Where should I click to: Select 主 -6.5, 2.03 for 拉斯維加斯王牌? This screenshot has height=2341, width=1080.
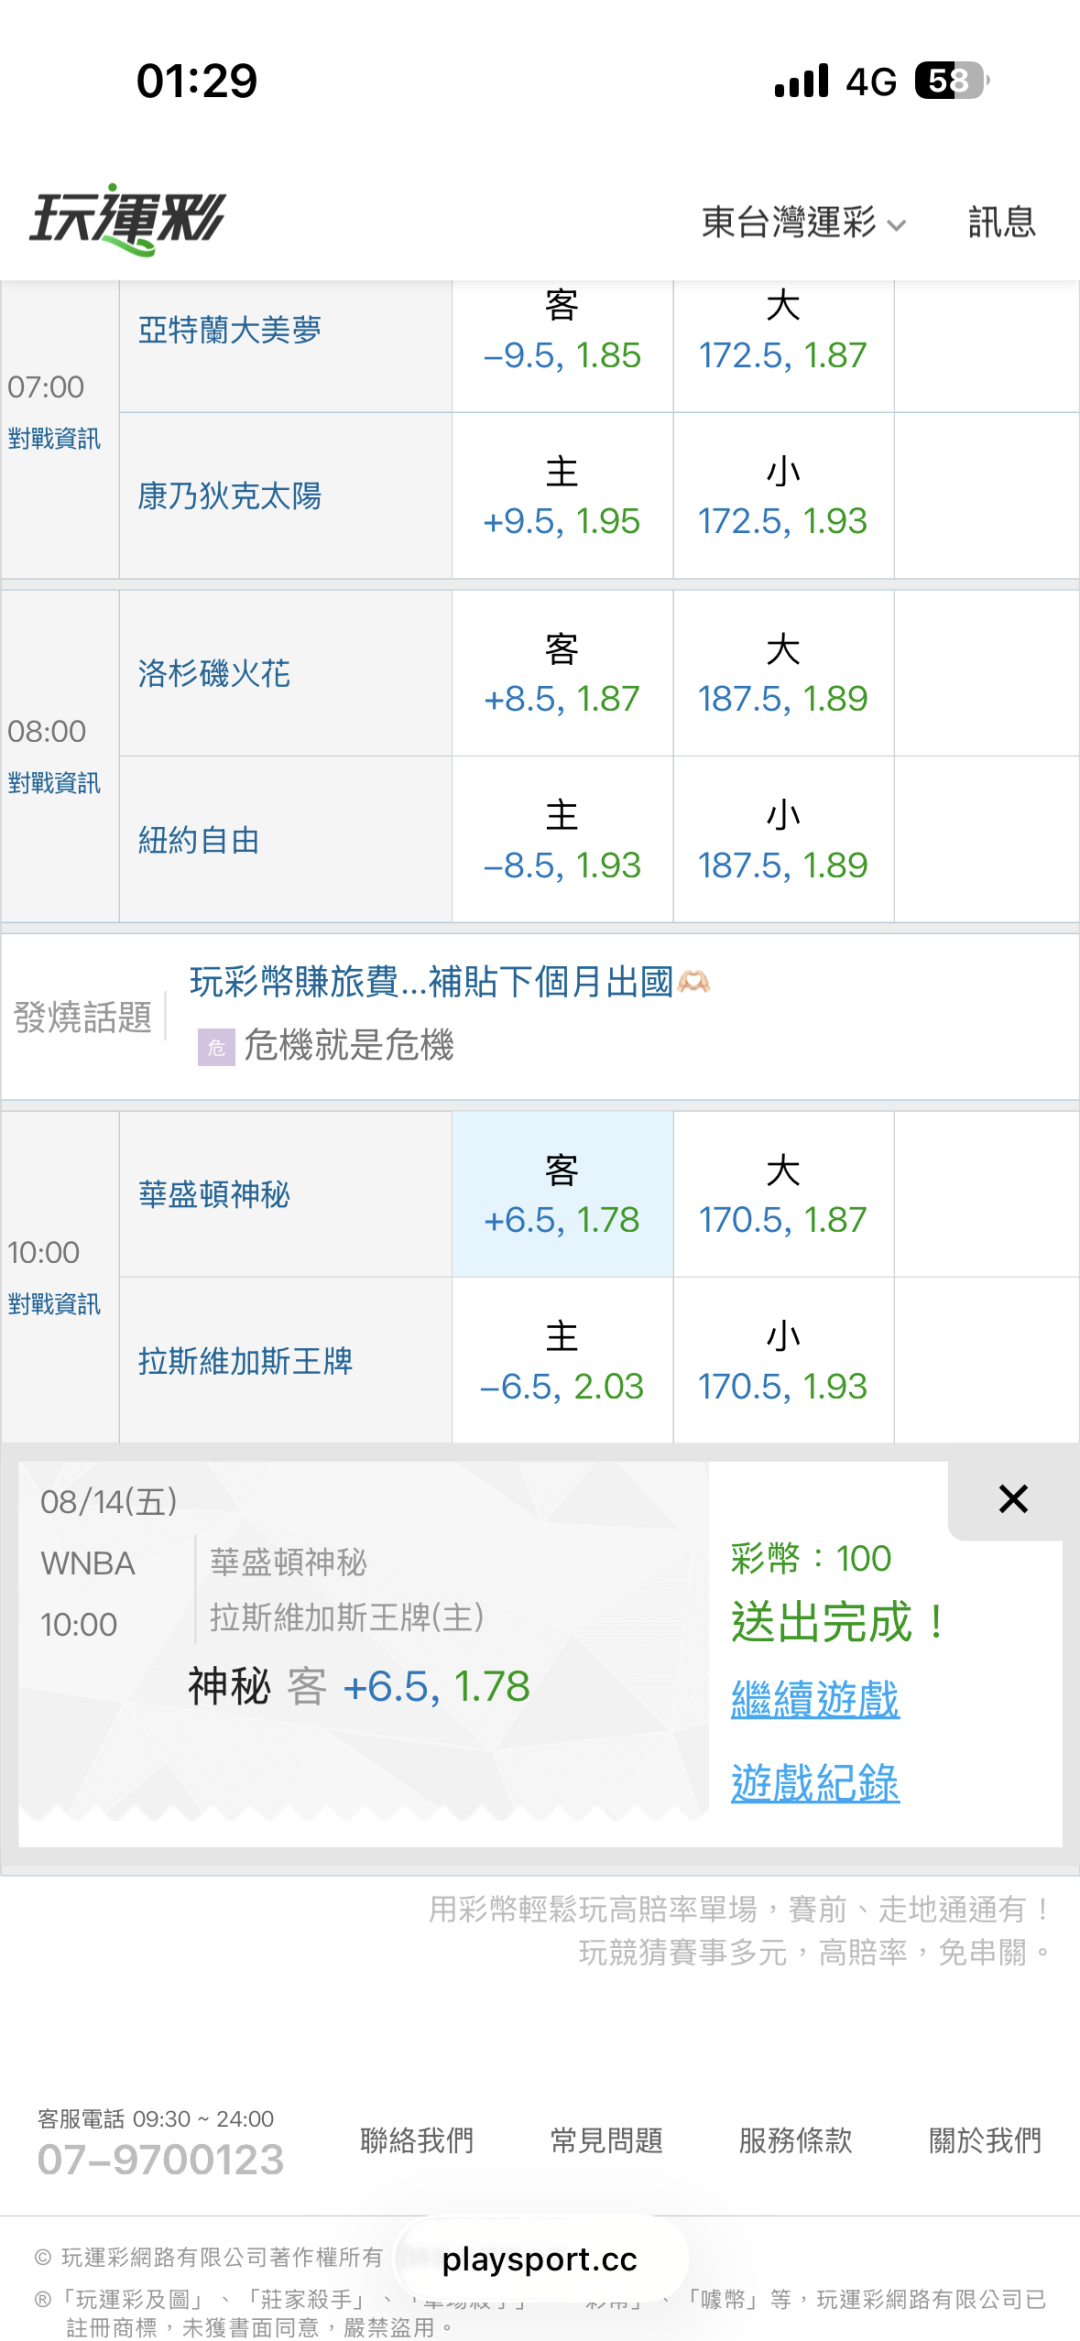pyautogui.click(x=562, y=1361)
